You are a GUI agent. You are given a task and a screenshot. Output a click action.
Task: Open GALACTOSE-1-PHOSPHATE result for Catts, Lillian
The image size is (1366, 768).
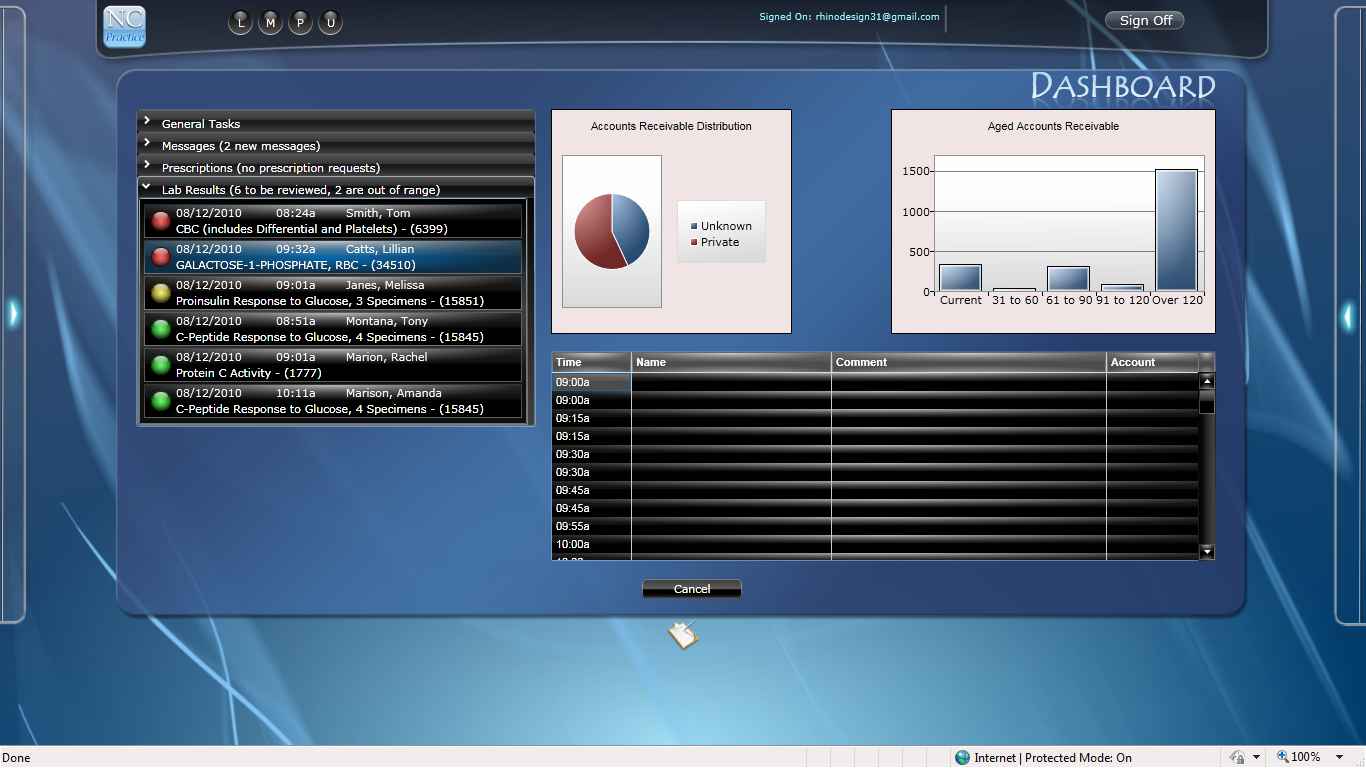[x=333, y=257]
